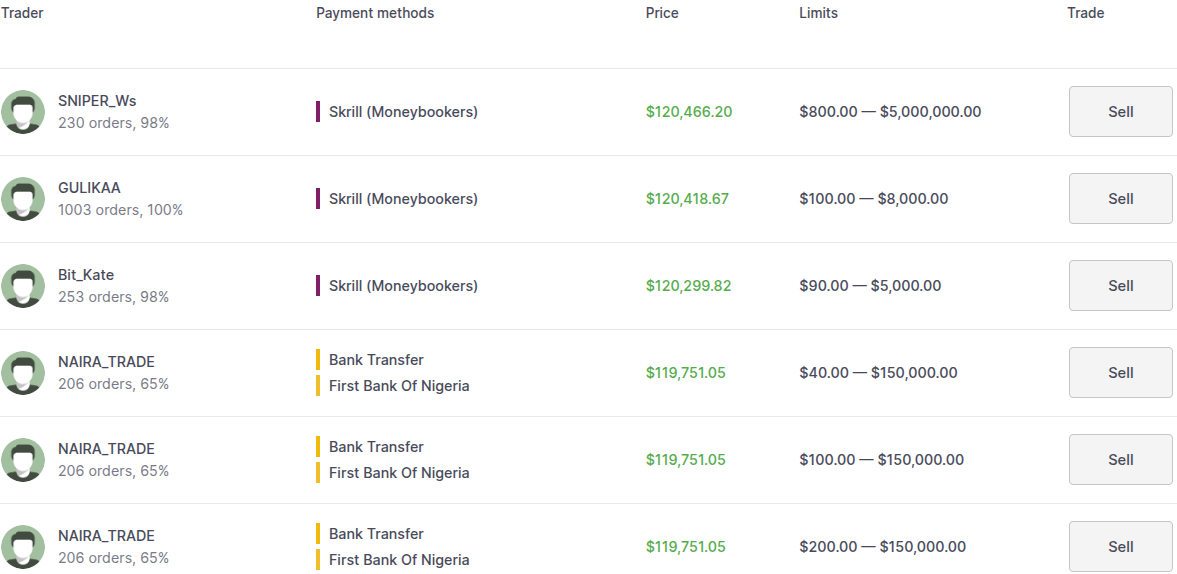The image size is (1177, 574).
Task: Click SNIPER_Ws trader avatar icon
Action: click(x=23, y=112)
